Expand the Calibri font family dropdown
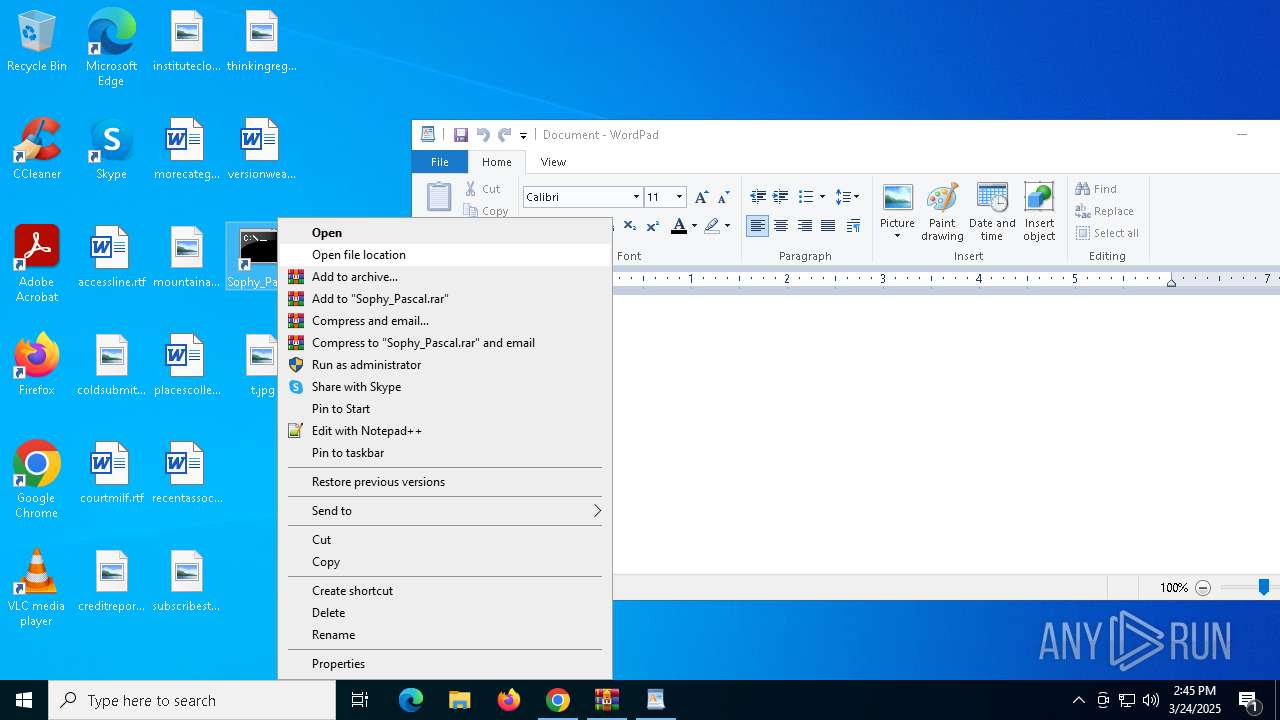 pyautogui.click(x=636, y=197)
